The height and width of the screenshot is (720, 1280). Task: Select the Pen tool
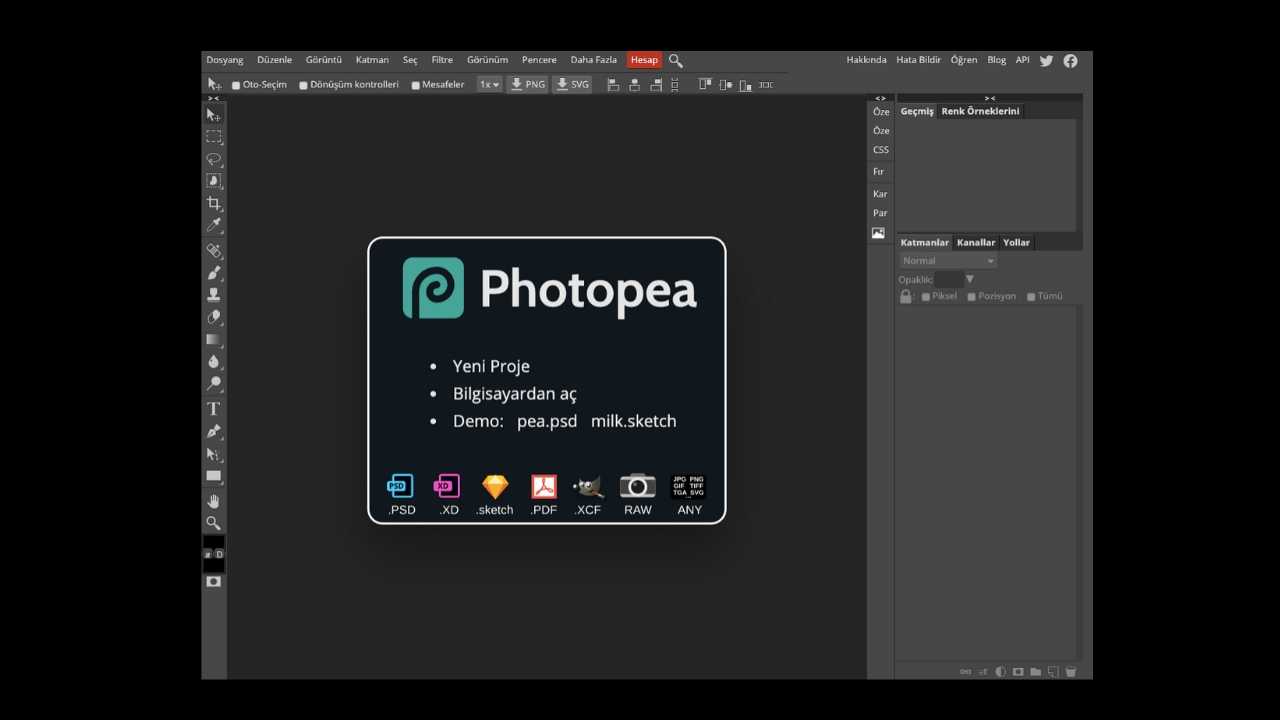[213, 431]
